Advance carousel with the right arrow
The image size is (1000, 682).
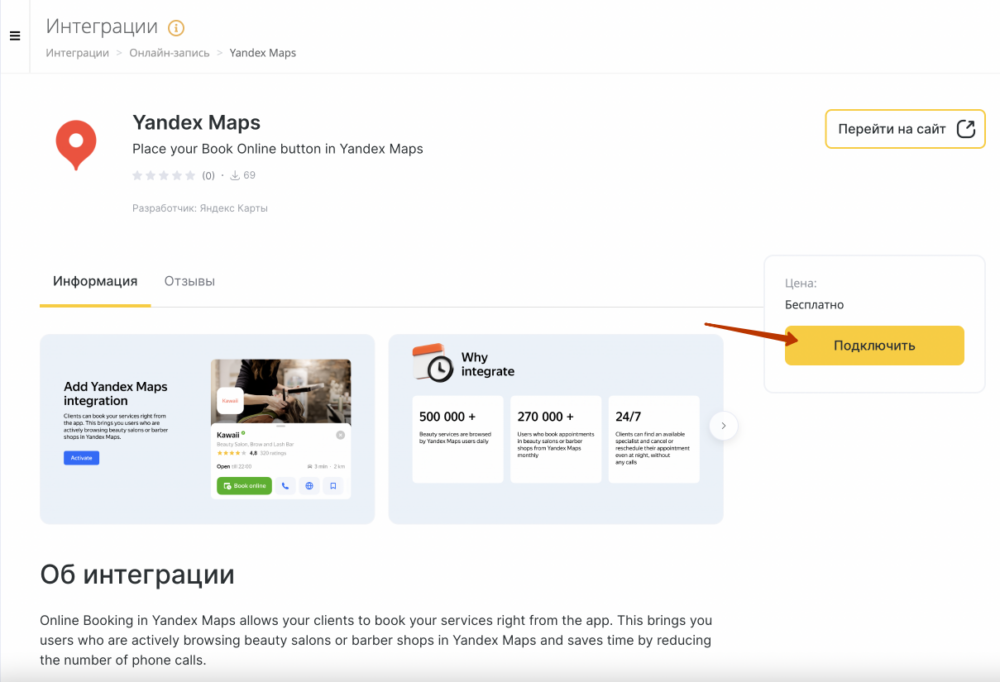723,426
